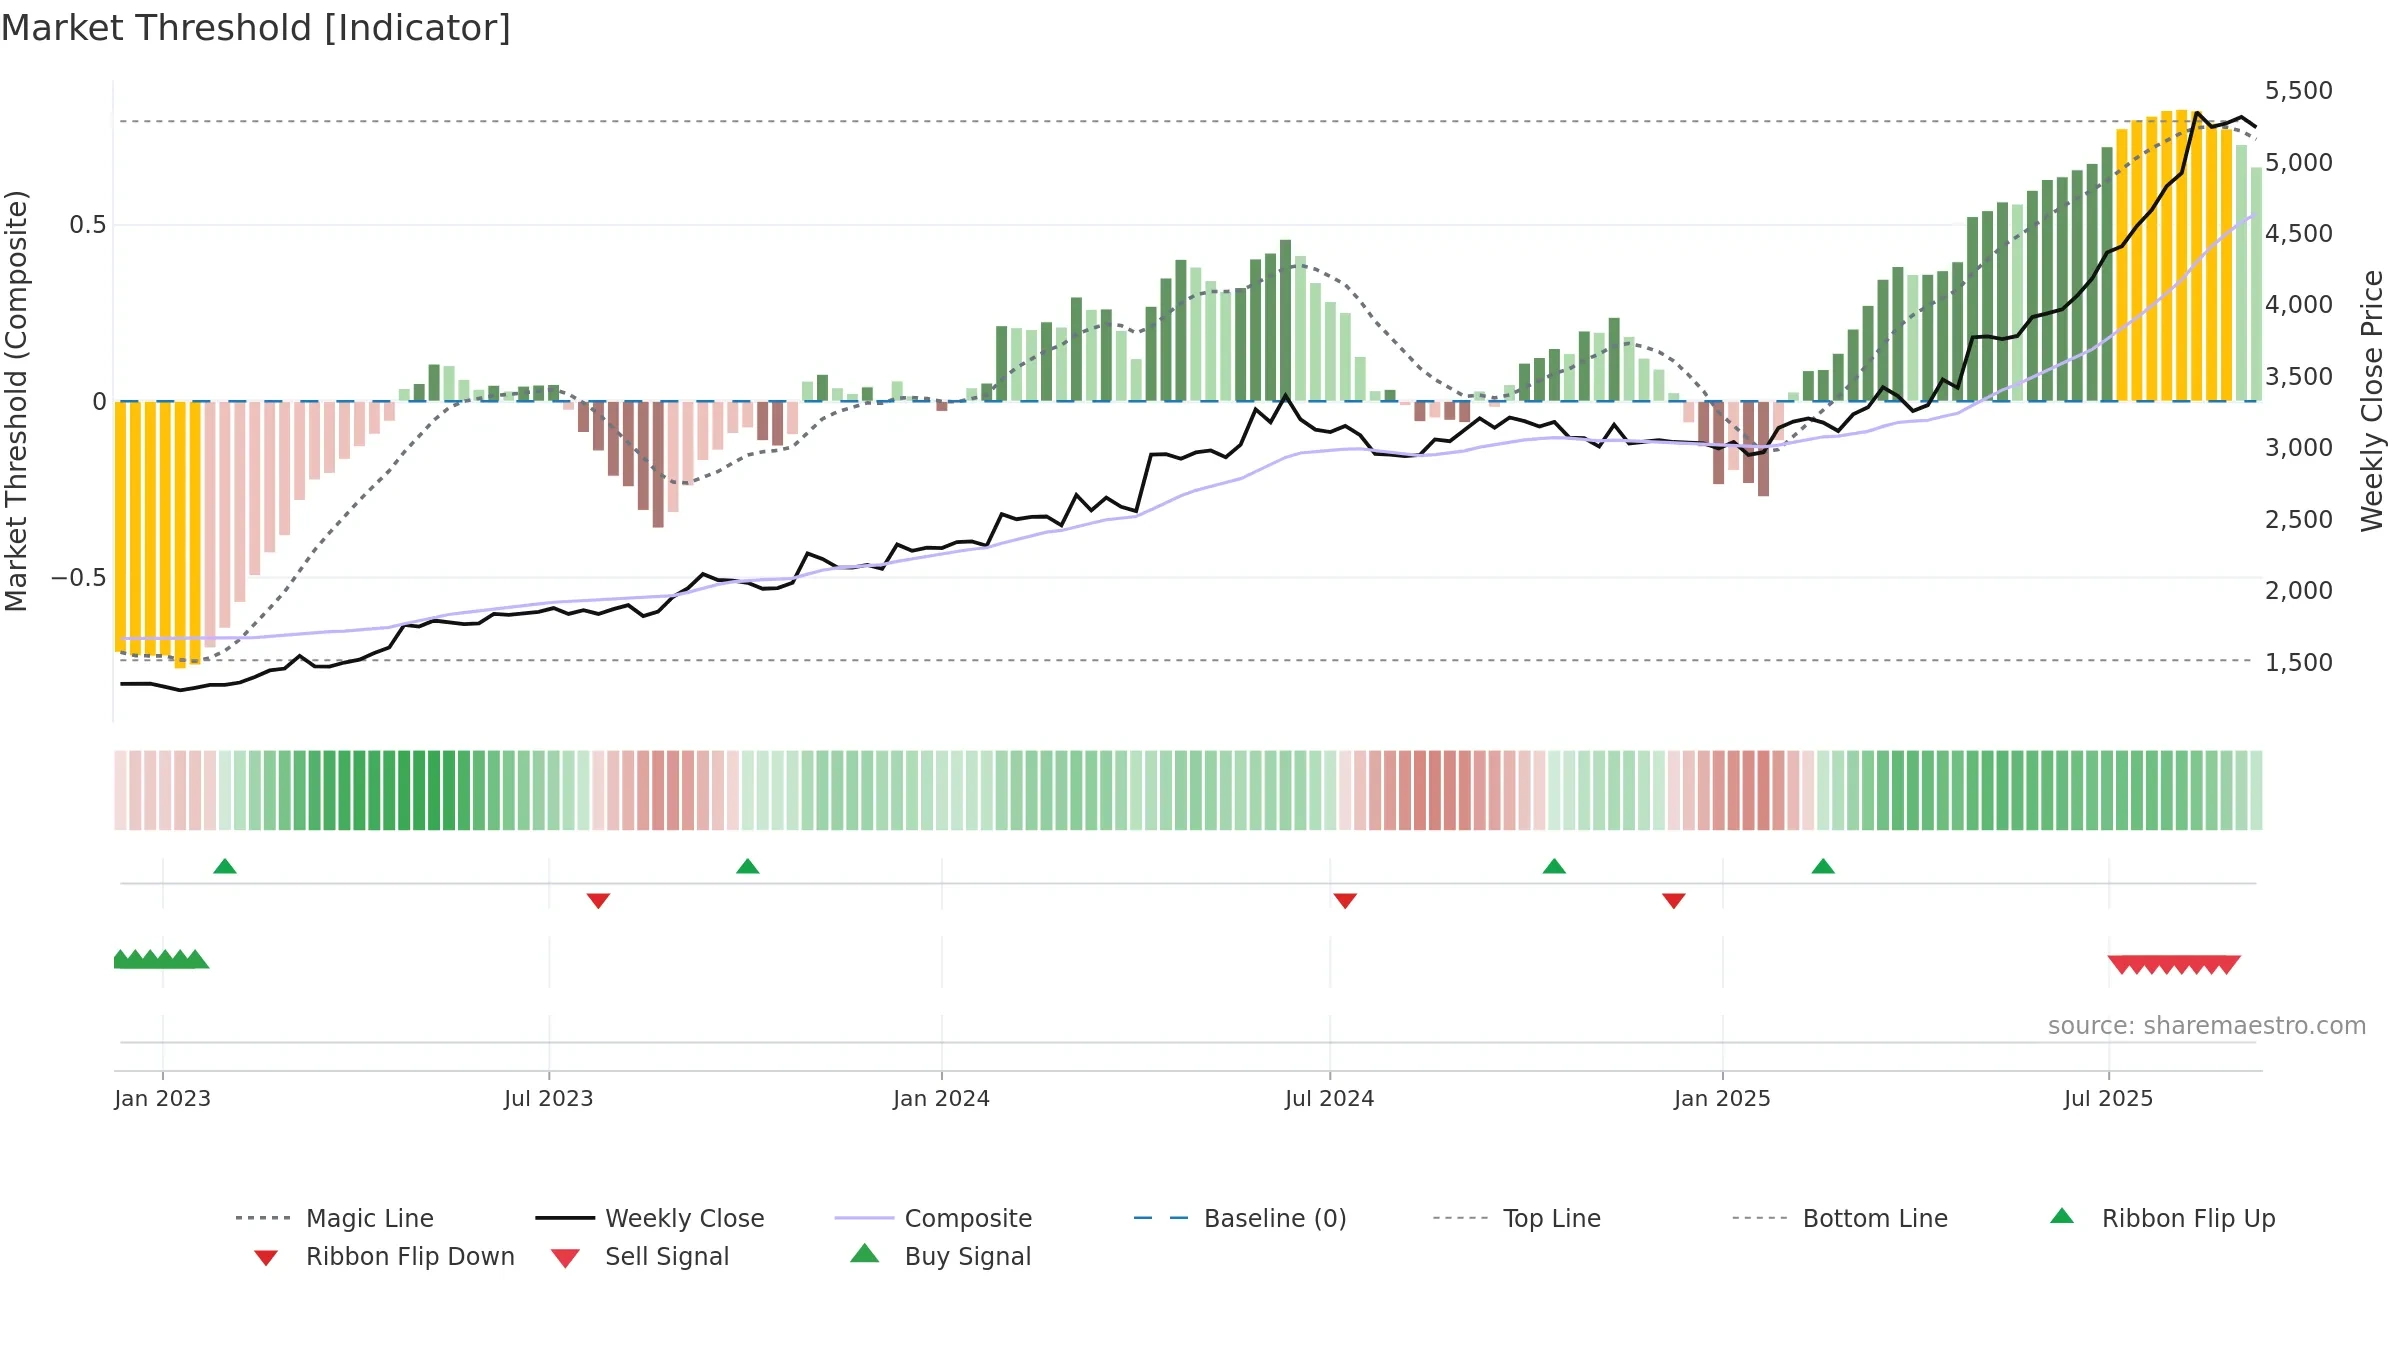
Task: Click the ribbon flip down marker after Jul 2023
Action: 598,901
